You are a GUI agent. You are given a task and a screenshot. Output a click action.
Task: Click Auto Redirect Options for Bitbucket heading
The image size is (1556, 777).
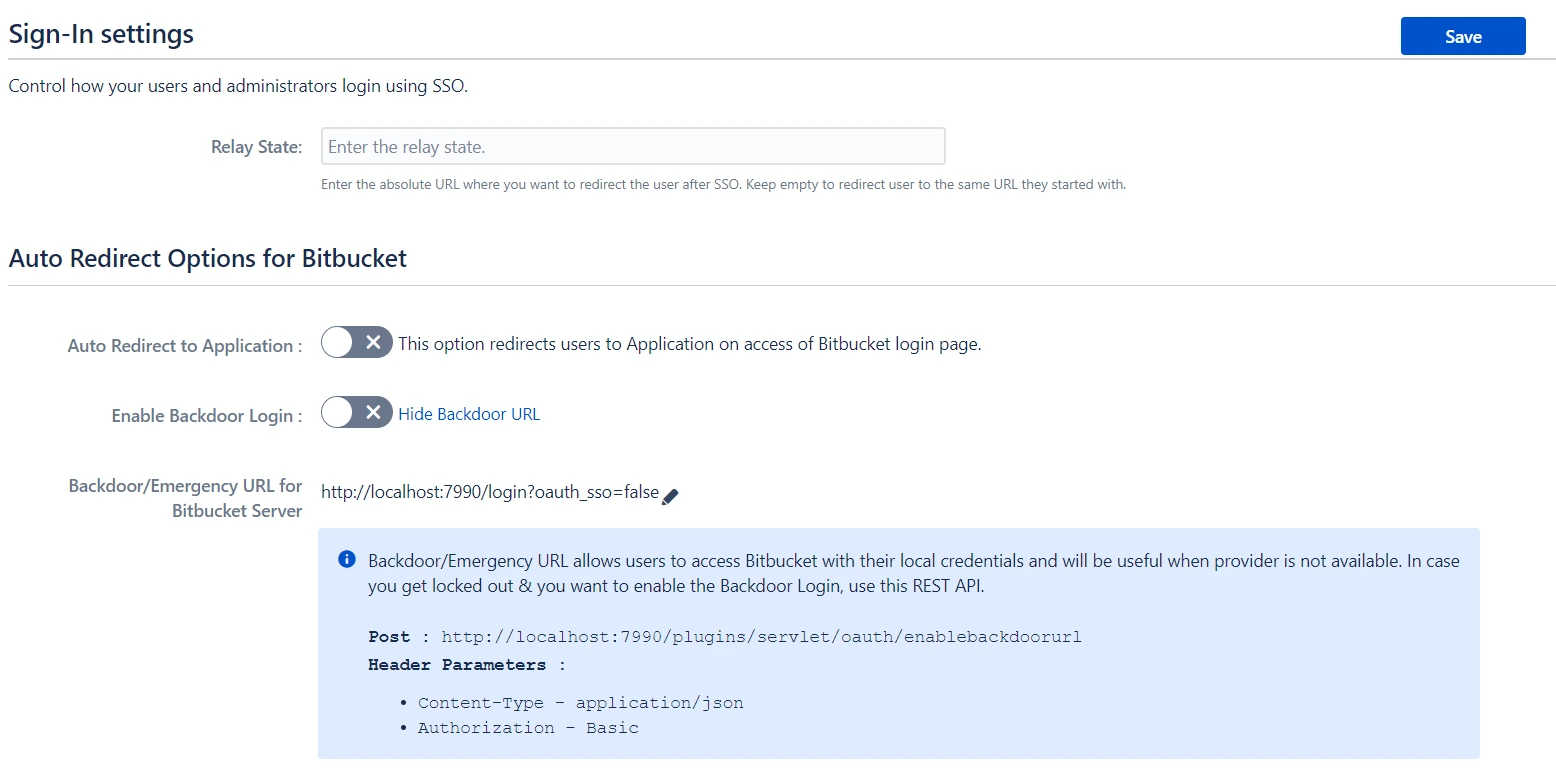[x=208, y=258]
